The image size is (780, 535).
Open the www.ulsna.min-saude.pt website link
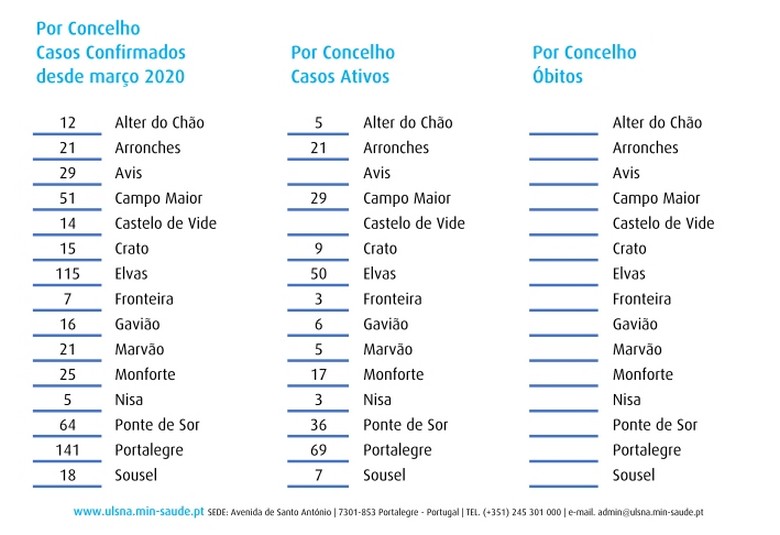coord(139,512)
